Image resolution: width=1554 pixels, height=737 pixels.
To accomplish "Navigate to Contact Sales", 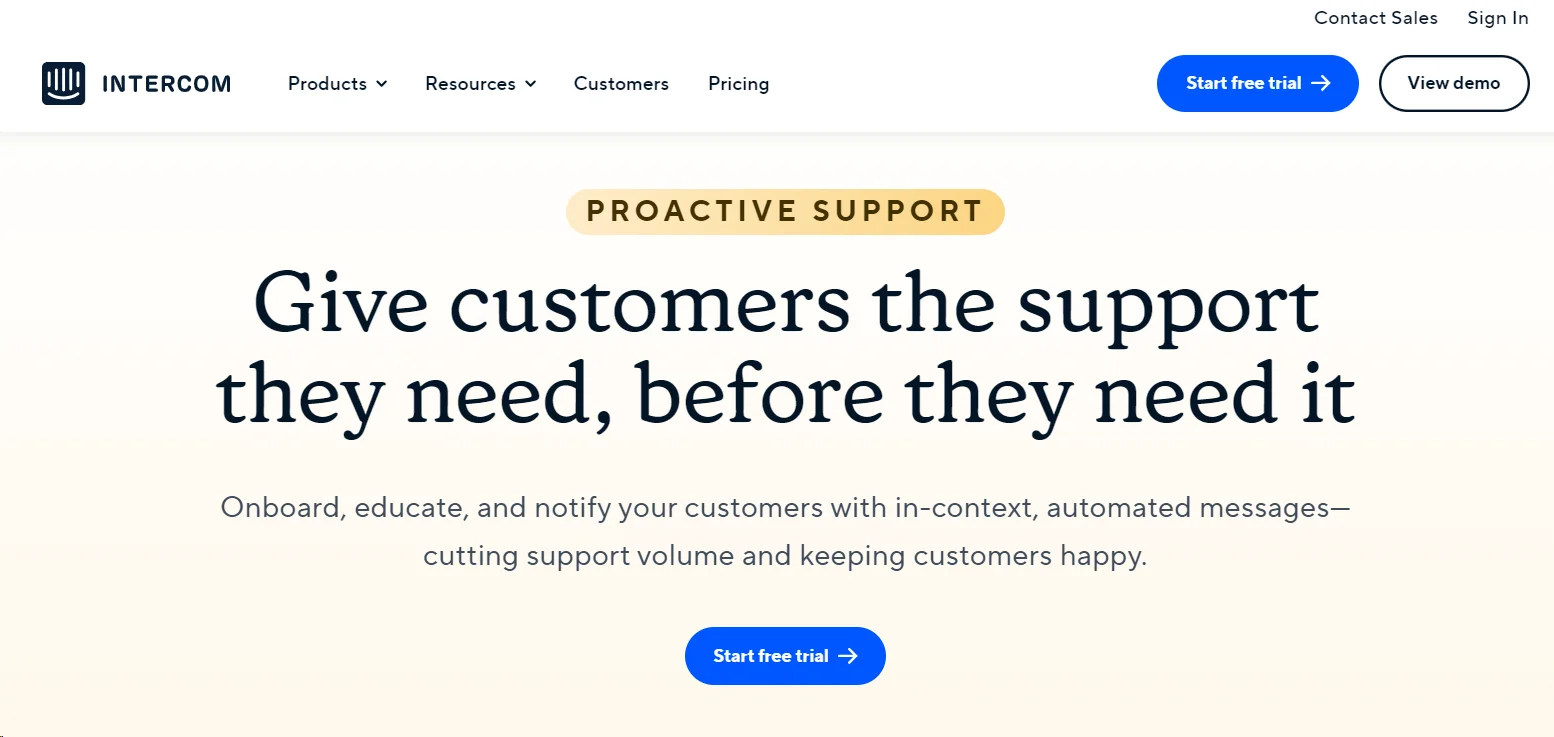I will pos(1375,18).
